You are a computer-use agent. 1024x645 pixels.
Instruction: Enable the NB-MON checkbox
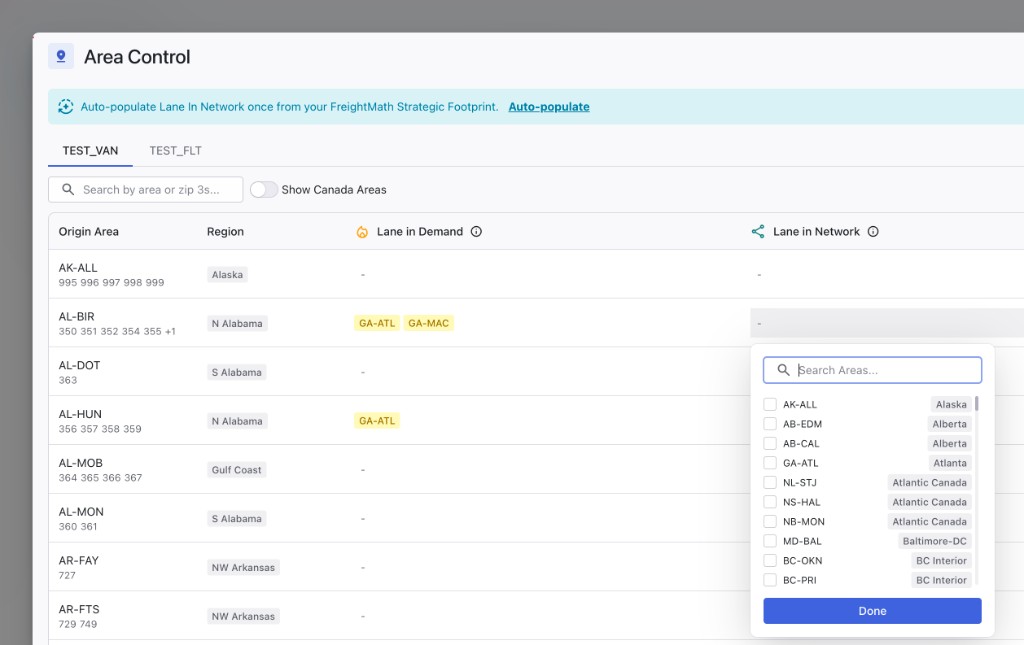point(770,522)
